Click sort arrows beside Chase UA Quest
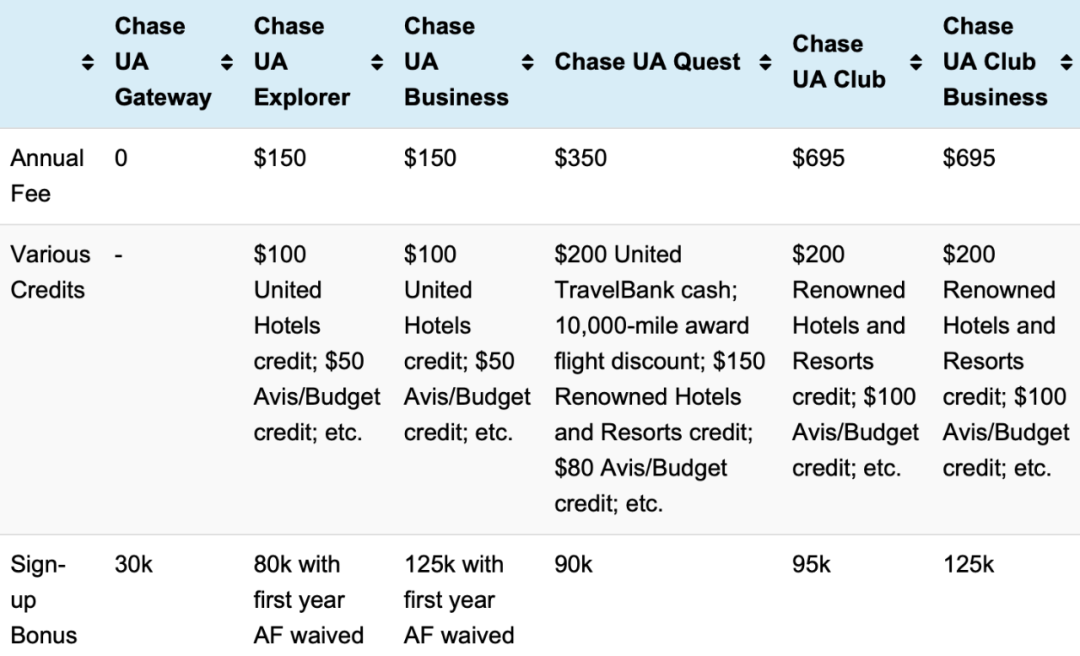1080x656 pixels. click(x=765, y=62)
